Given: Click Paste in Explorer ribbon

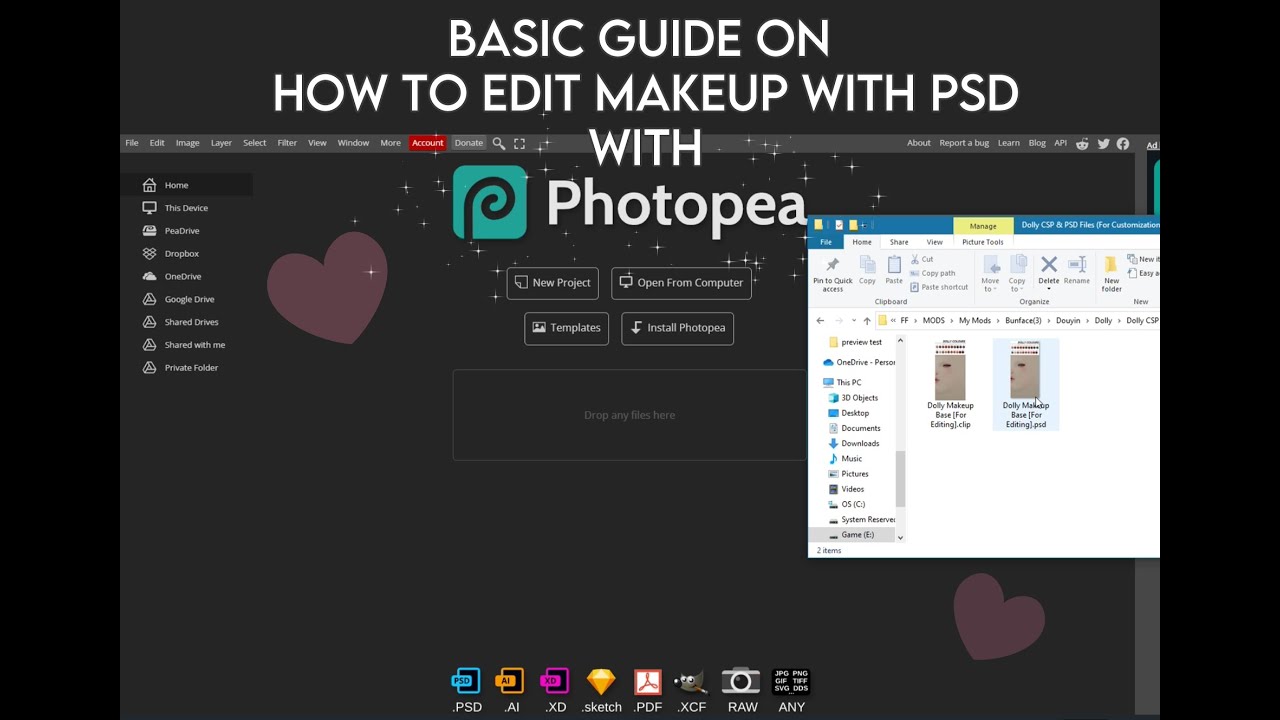Looking at the screenshot, I should (x=894, y=270).
